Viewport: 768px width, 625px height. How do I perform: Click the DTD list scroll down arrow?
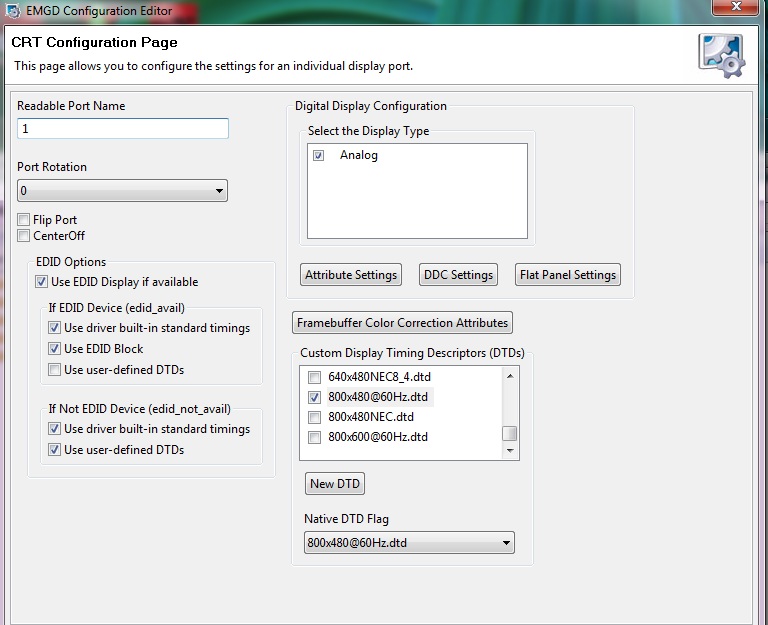[x=510, y=451]
